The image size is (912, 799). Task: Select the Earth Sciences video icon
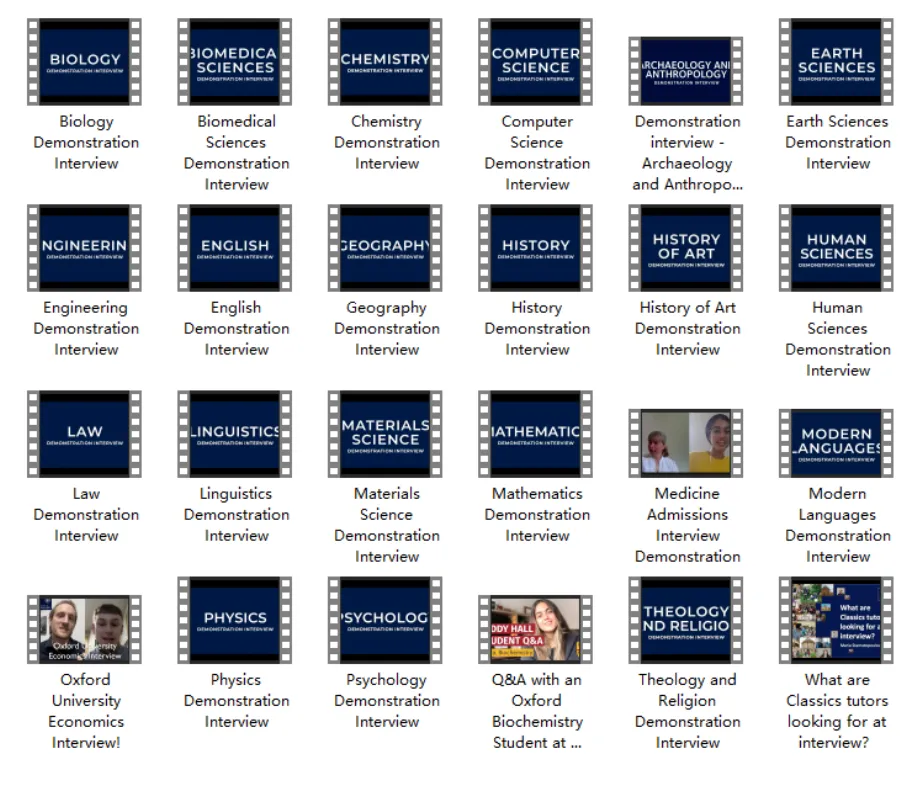coord(836,62)
